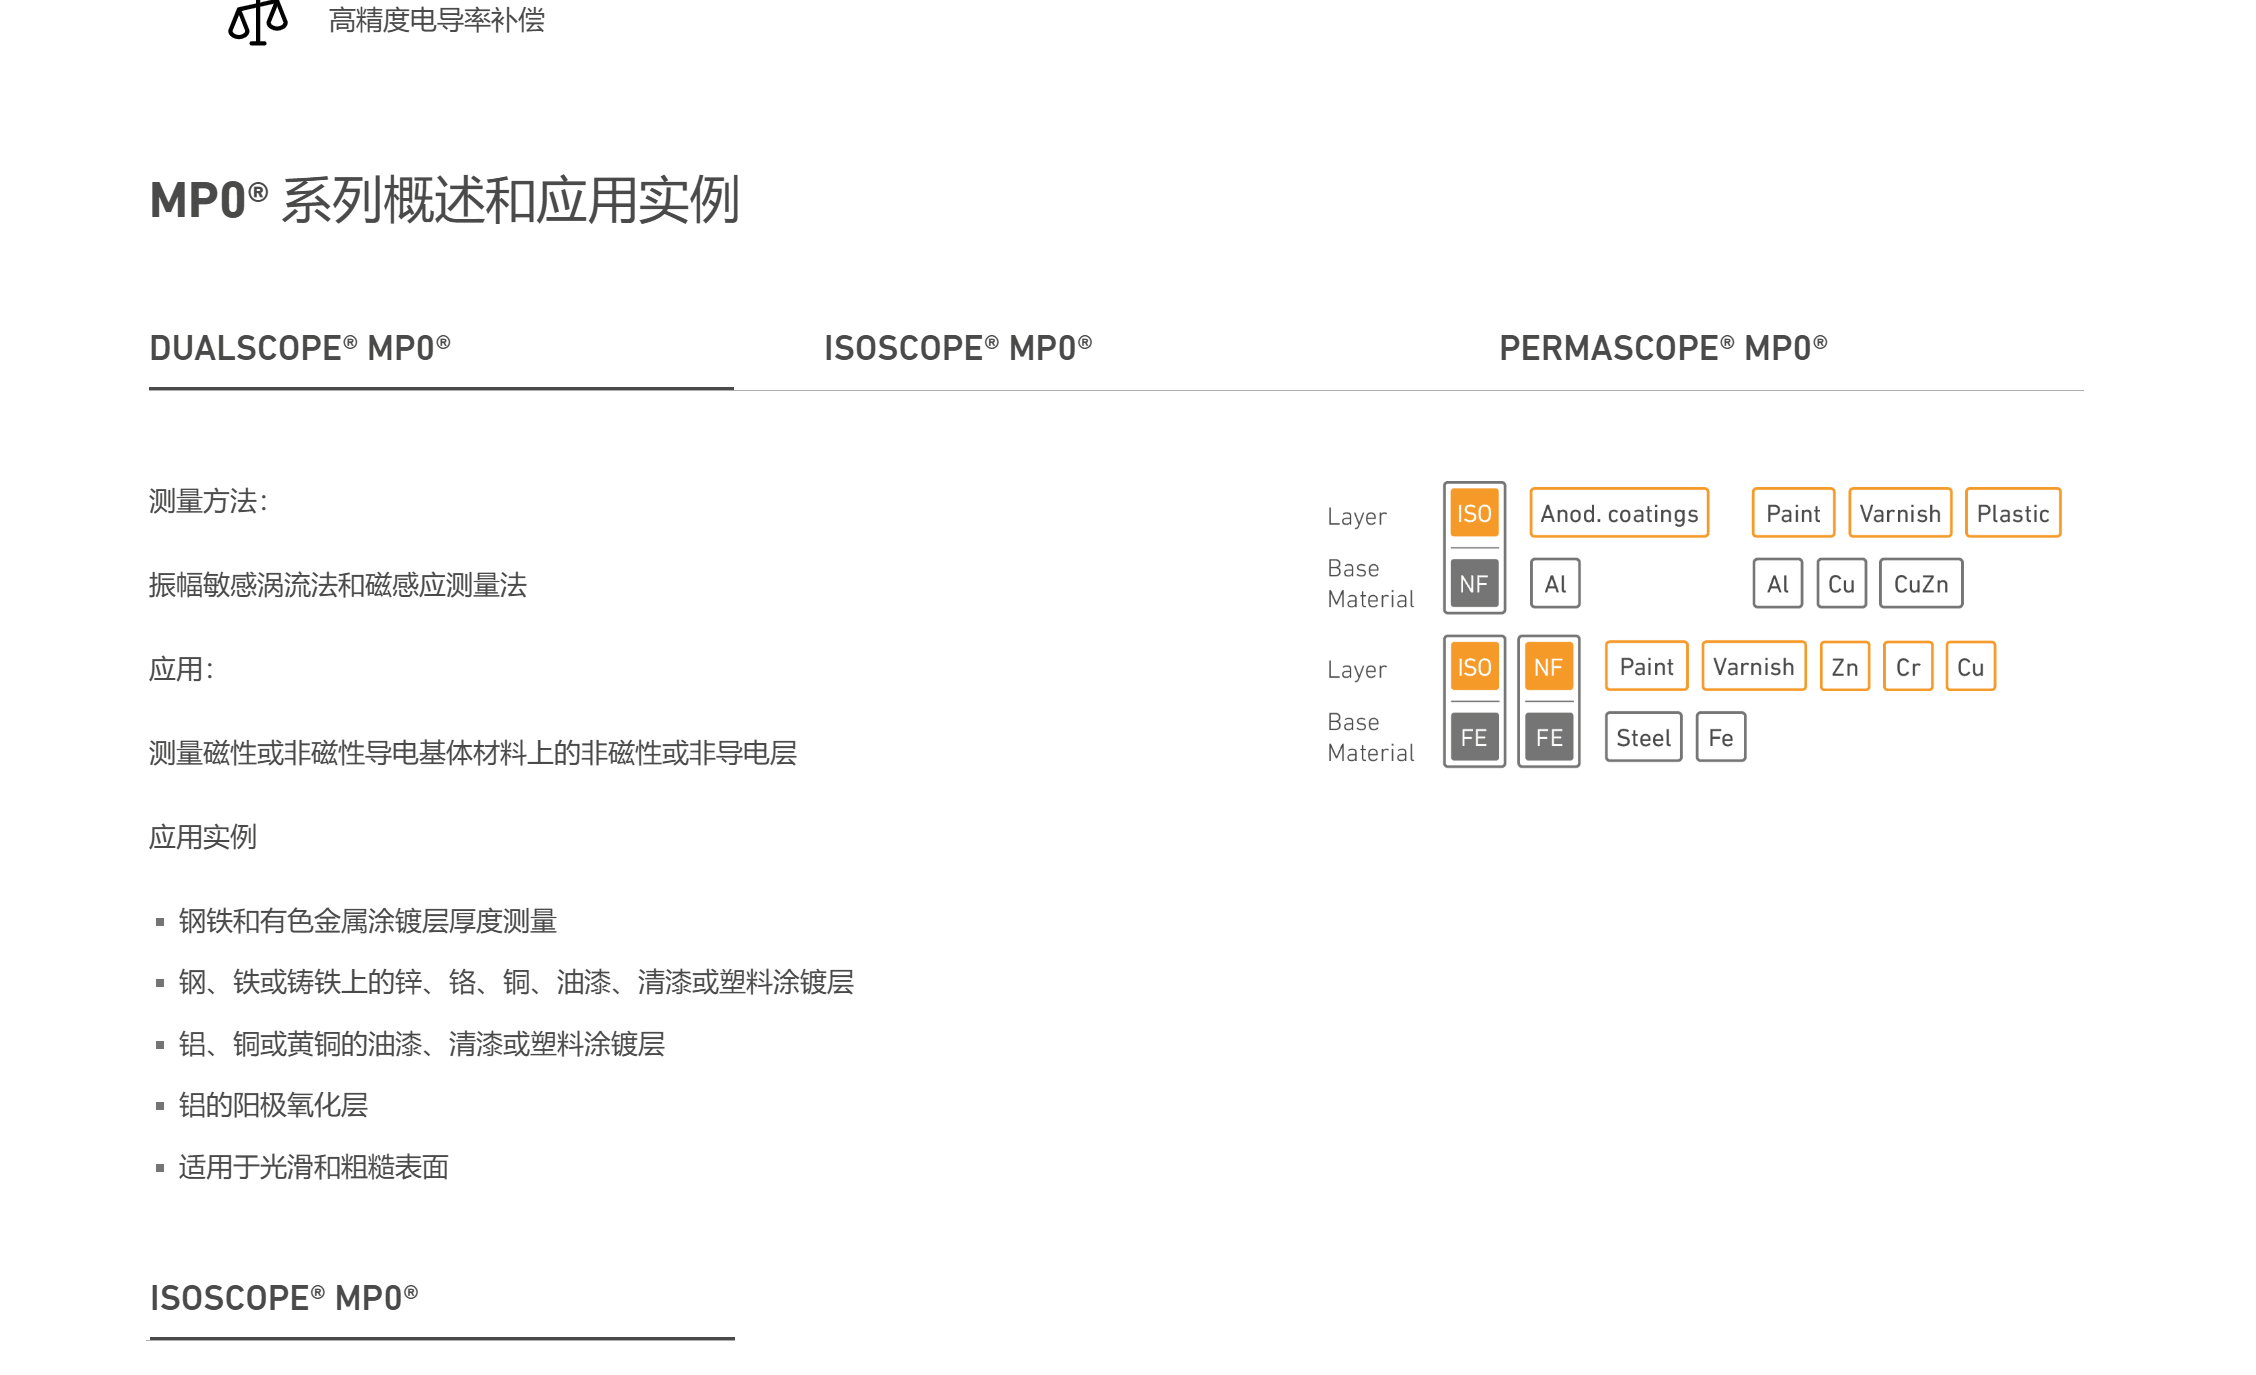Click the 测量磁性或非磁性导电基体材料 description line
The image size is (2256, 1375).
pos(473,753)
